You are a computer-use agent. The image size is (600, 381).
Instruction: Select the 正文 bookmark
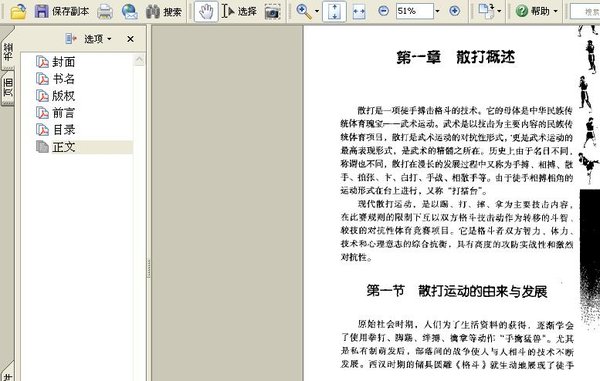click(64, 147)
